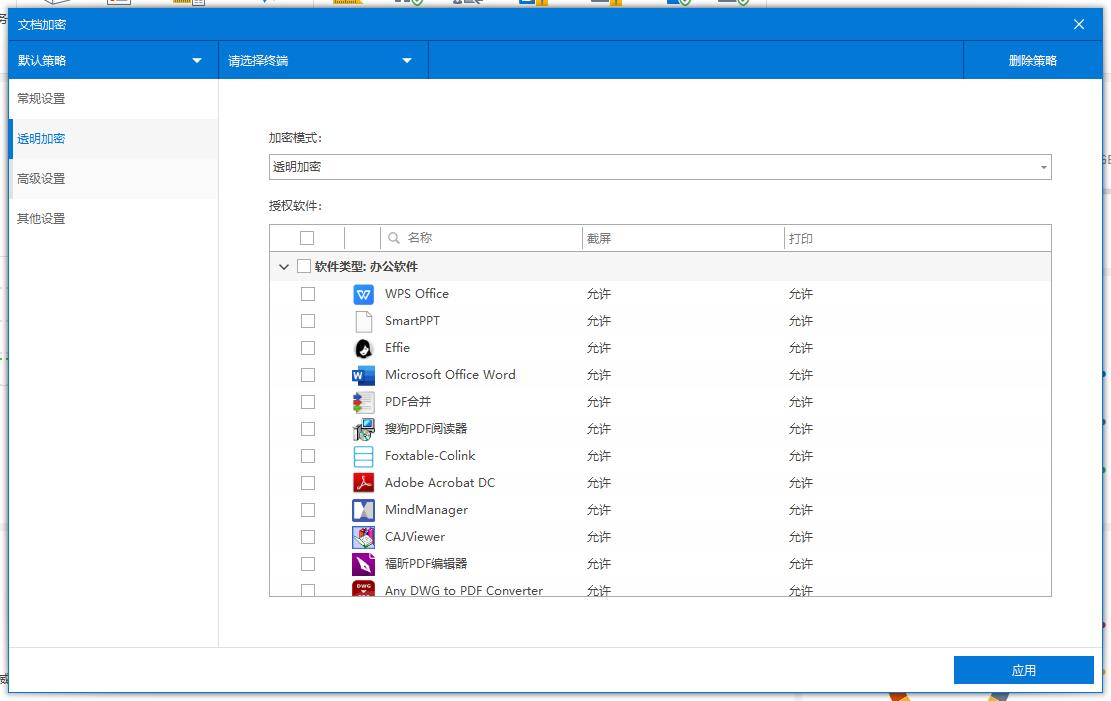Click the 删除策略 button
1111x701 pixels.
pyautogui.click(x=1032, y=61)
